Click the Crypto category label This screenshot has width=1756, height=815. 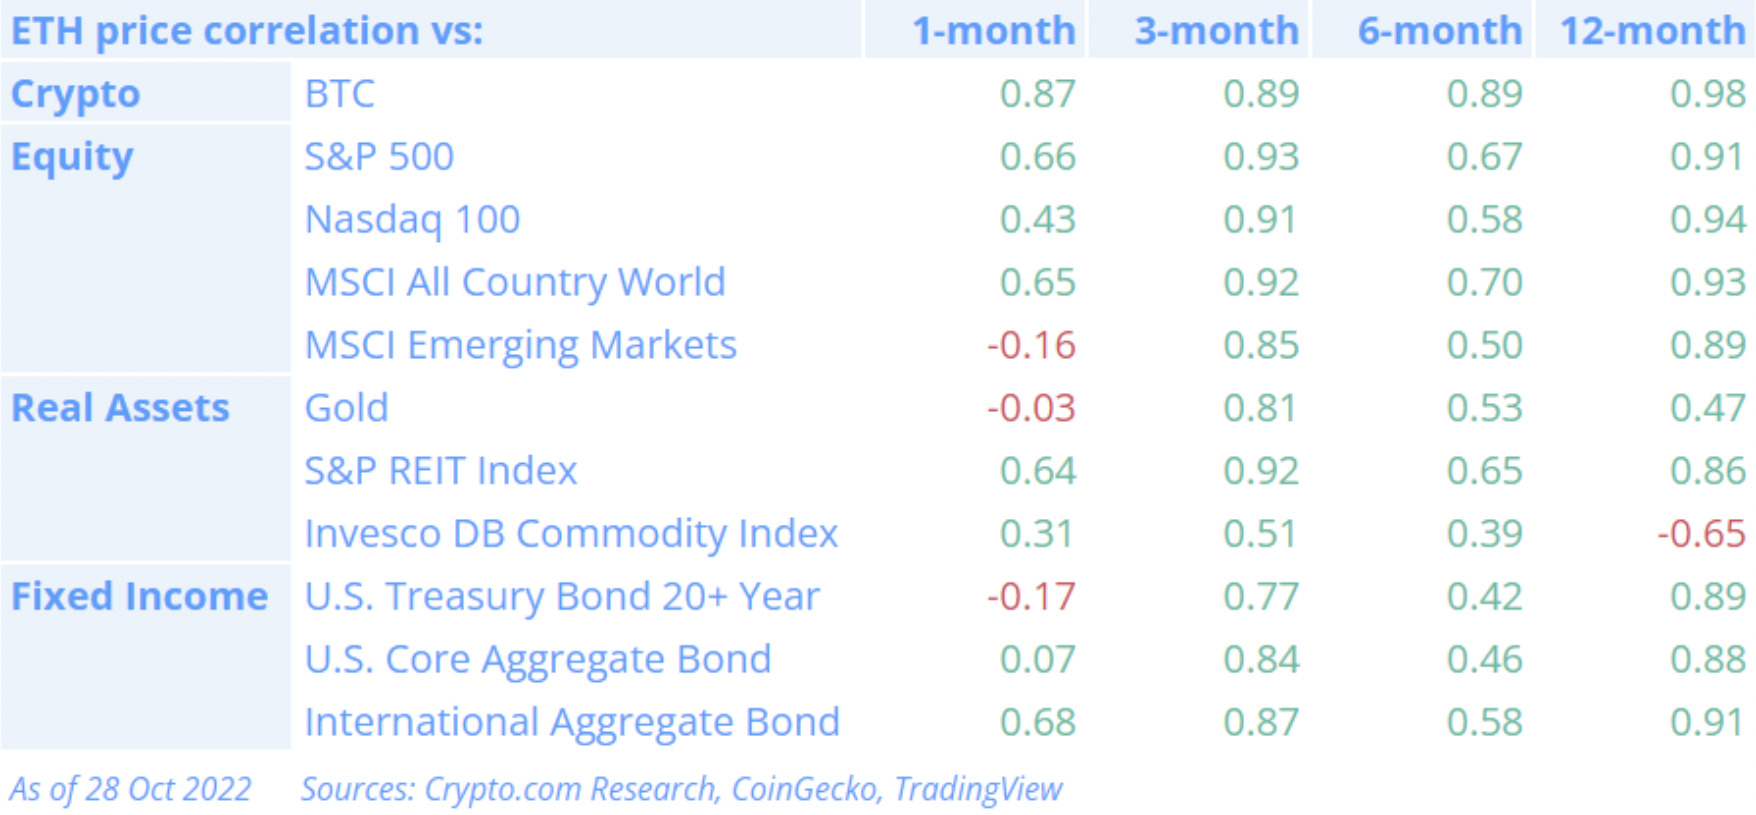pyautogui.click(x=75, y=94)
